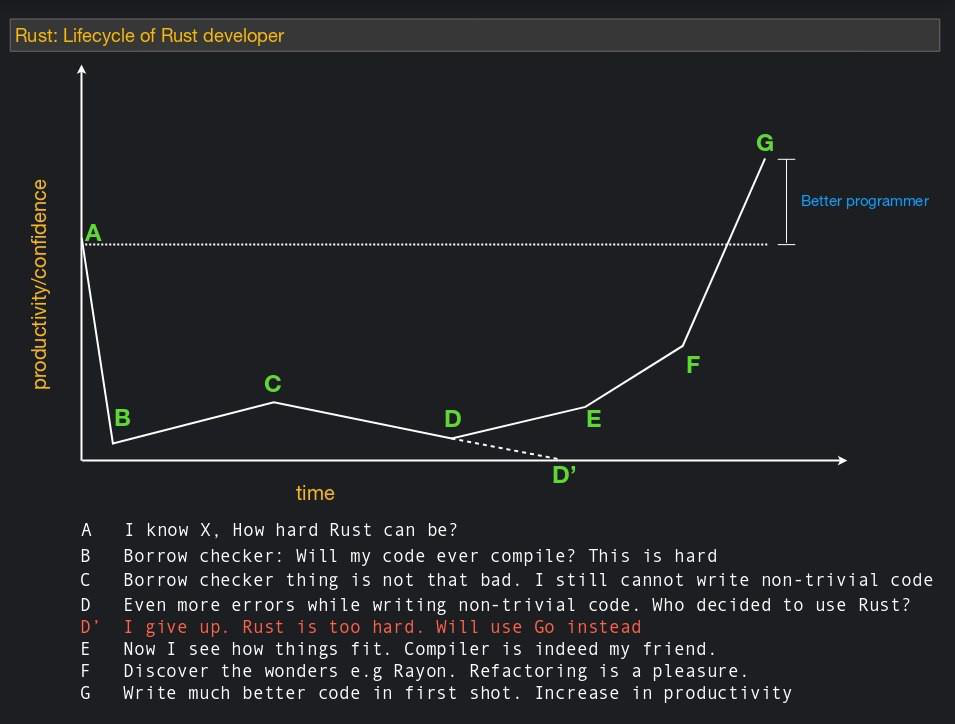
Task: Click green point label A on the chart
Action: click(93, 233)
